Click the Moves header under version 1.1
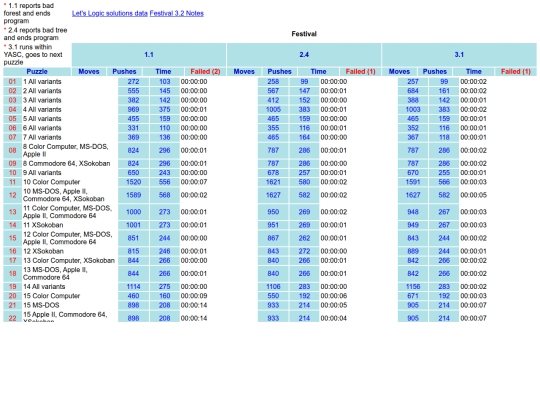540x405 pixels. pyautogui.click(x=89, y=72)
